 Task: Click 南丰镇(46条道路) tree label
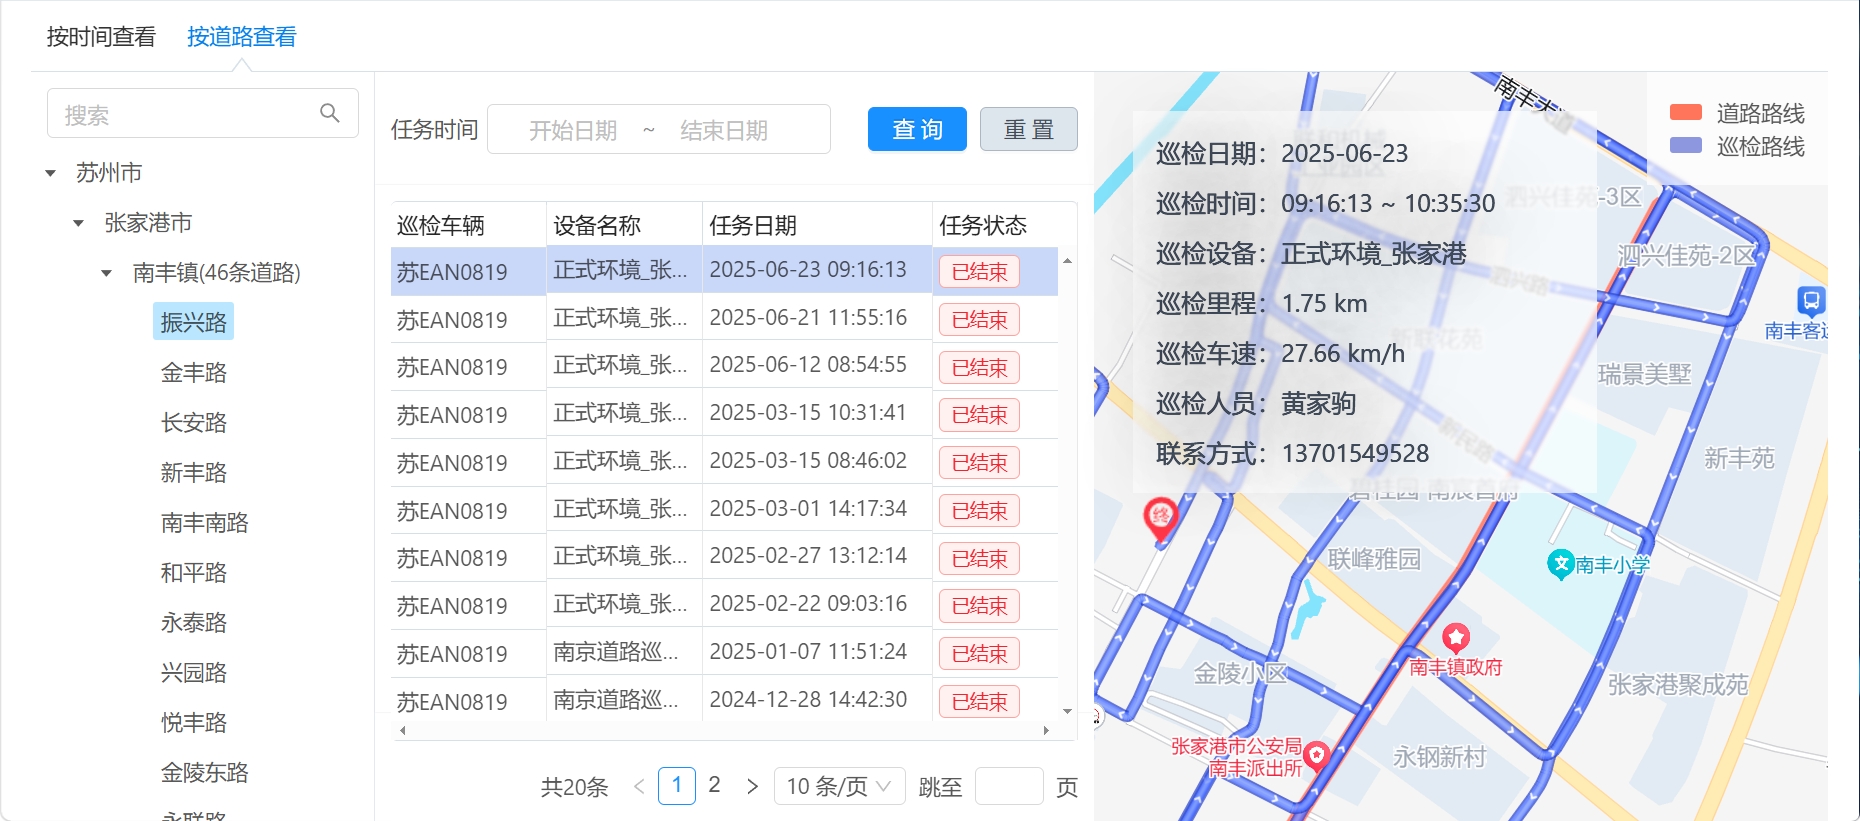click(216, 272)
